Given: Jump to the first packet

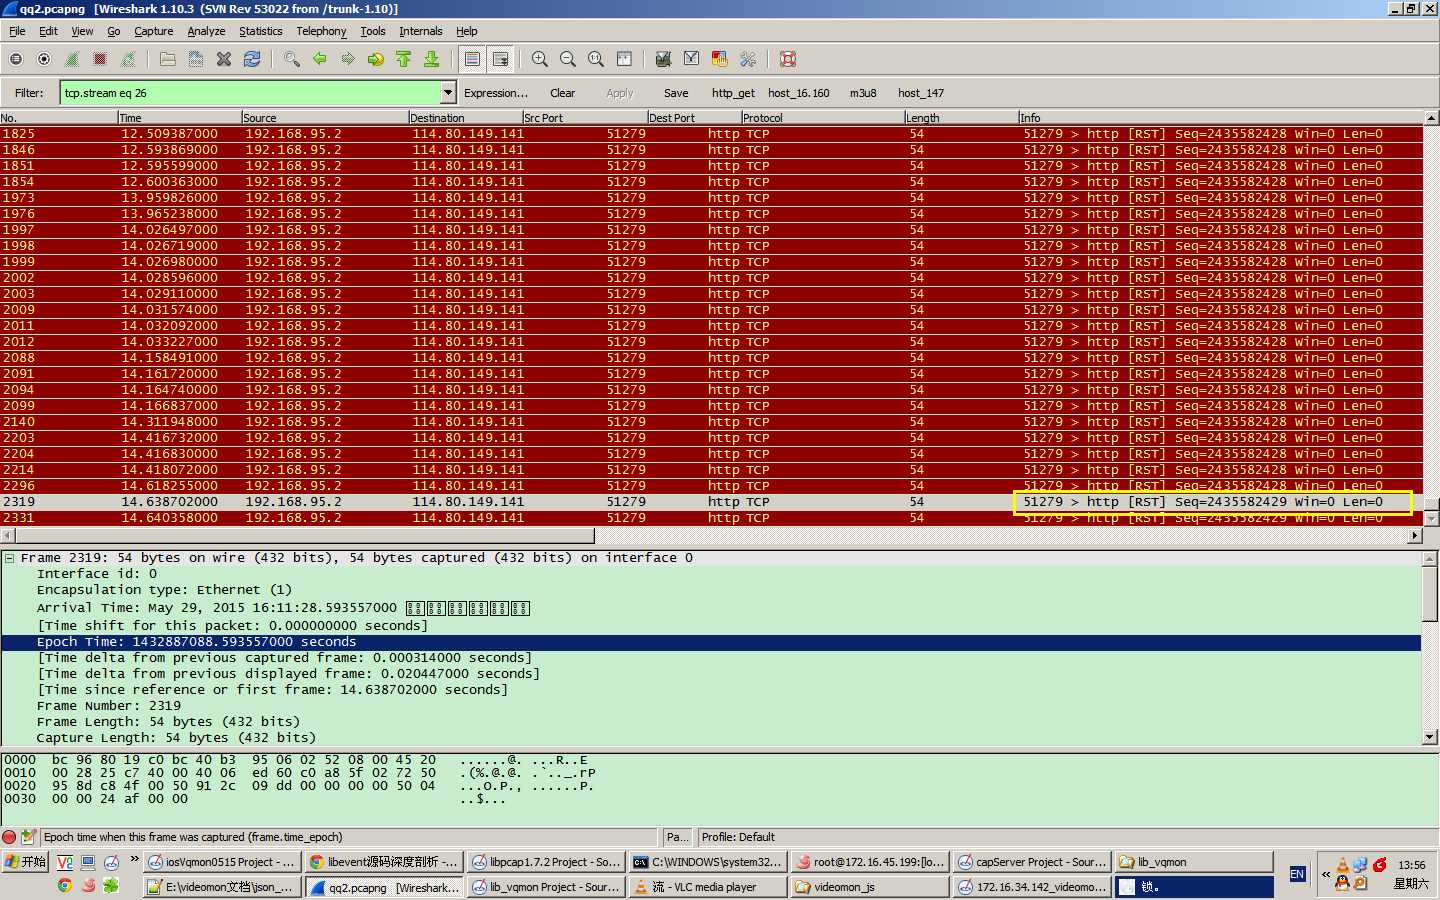Looking at the screenshot, I should [404, 59].
